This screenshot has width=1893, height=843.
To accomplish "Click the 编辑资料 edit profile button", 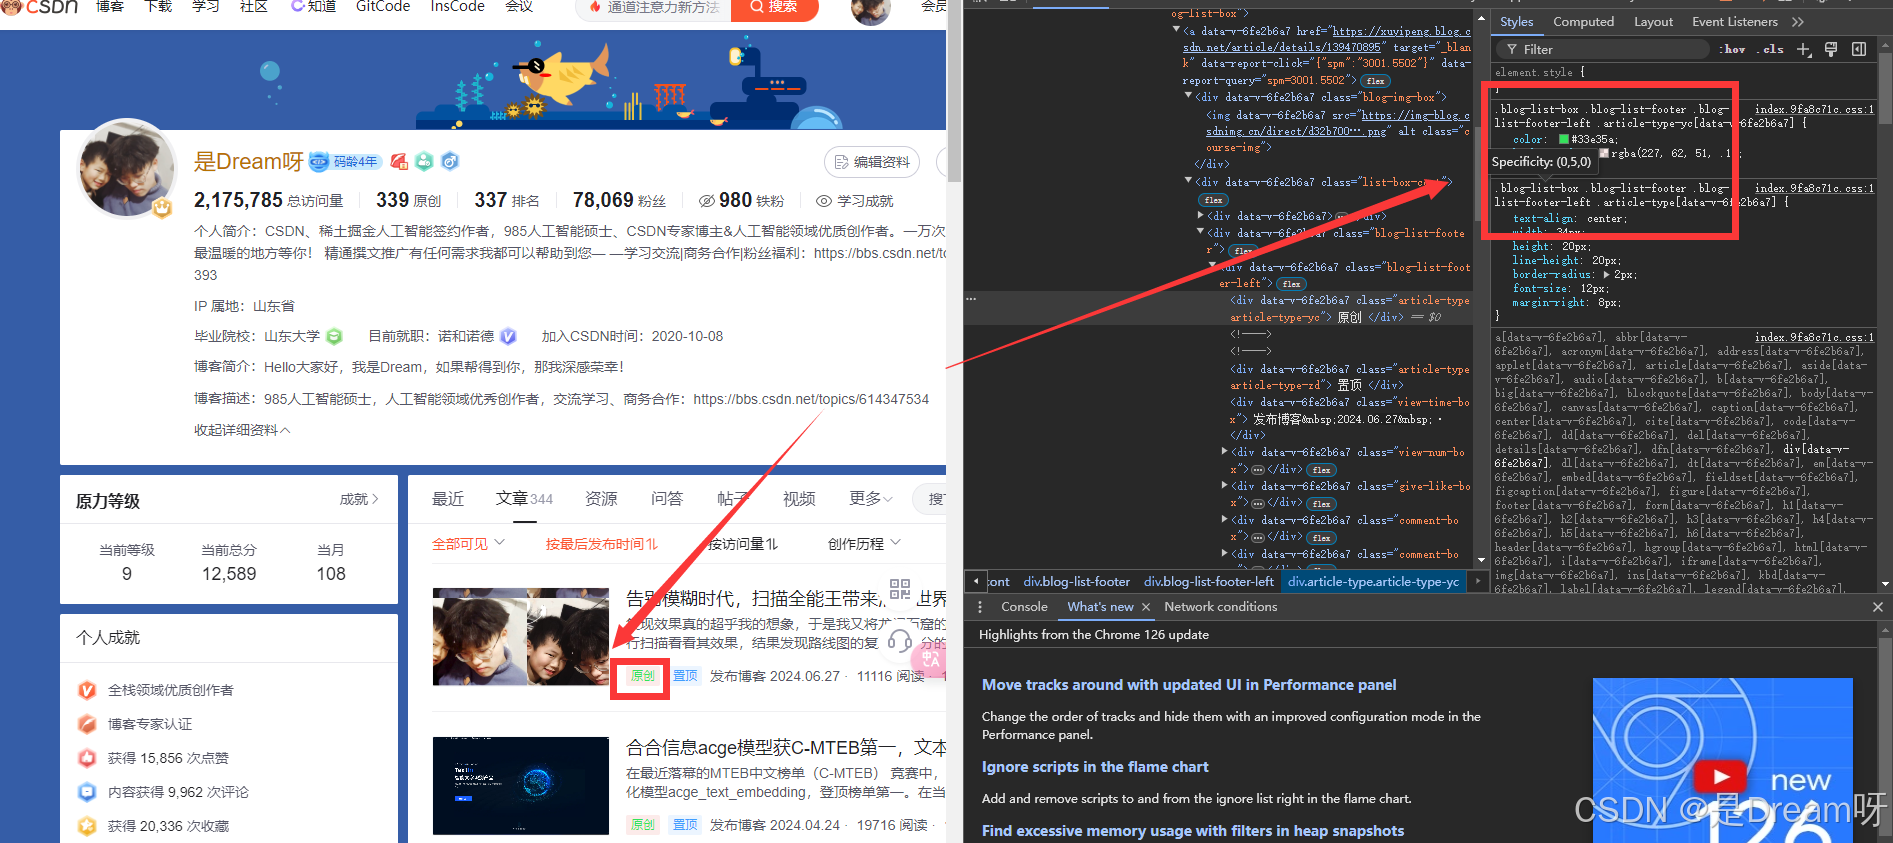I will (x=871, y=162).
